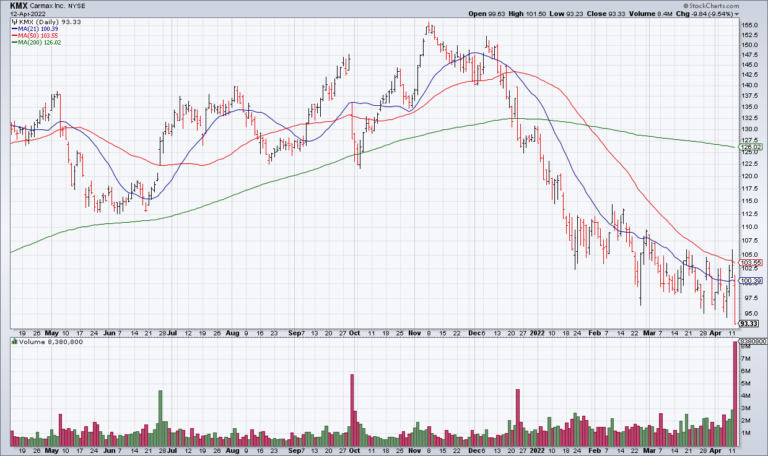Click the green 126.02 price tag on axis

click(x=751, y=147)
